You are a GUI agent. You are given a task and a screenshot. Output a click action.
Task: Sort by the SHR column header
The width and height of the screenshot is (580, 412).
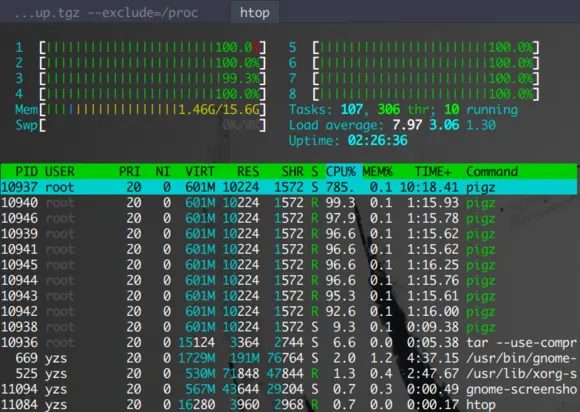(292, 172)
